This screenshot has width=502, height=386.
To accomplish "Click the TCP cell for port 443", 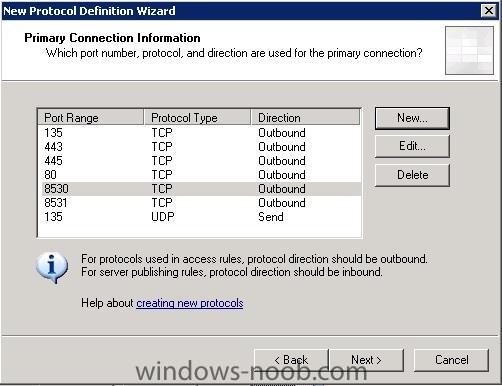I will click(162, 147).
